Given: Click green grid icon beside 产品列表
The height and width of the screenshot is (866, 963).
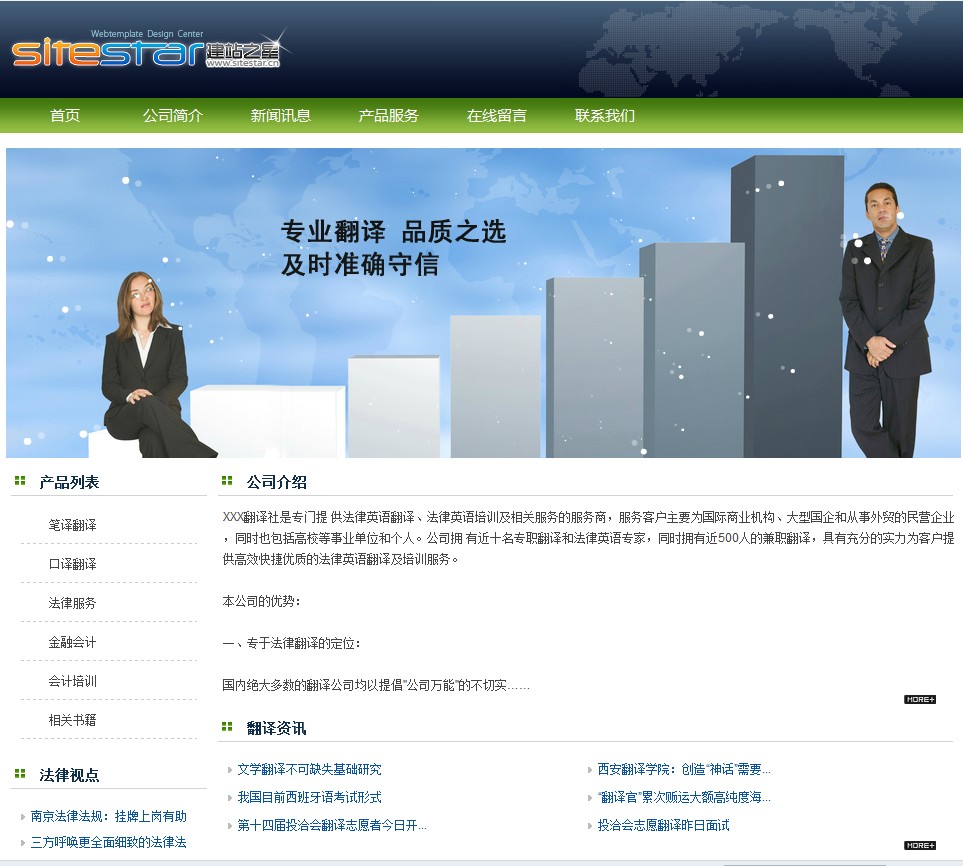Looking at the screenshot, I should coord(20,482).
